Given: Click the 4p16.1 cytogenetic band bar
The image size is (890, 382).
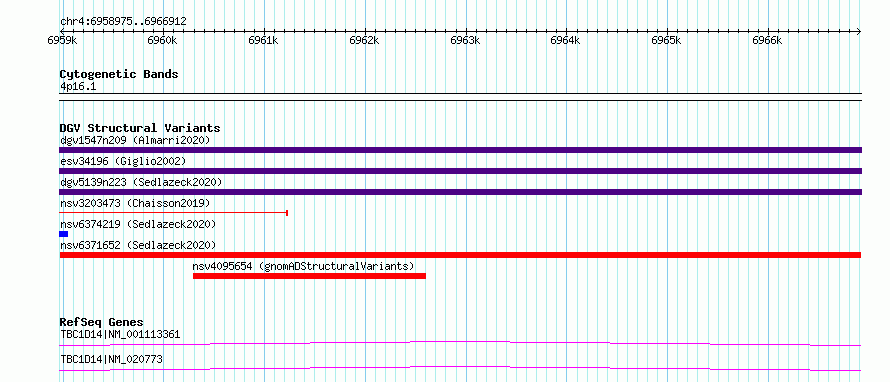Looking at the screenshot, I should pos(460,97).
